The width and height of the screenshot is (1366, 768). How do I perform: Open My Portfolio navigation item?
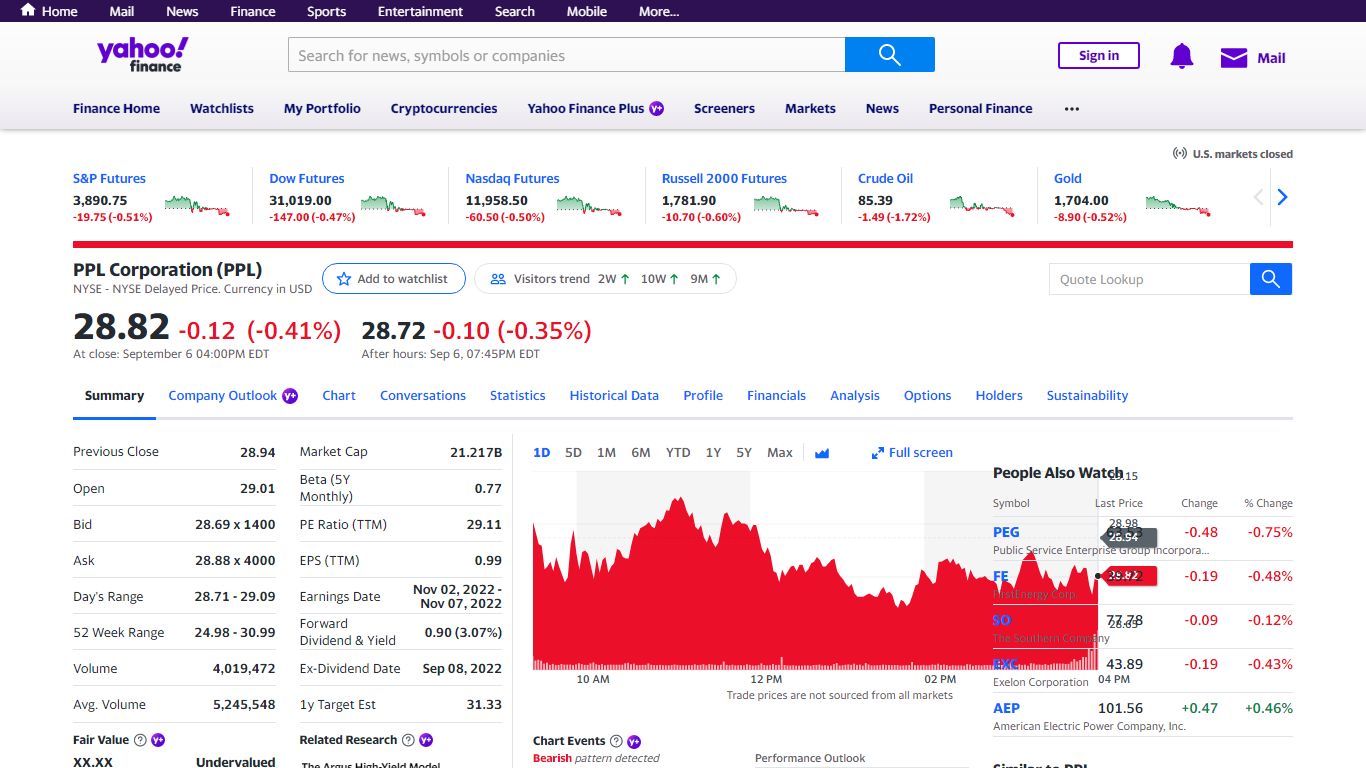(x=322, y=108)
